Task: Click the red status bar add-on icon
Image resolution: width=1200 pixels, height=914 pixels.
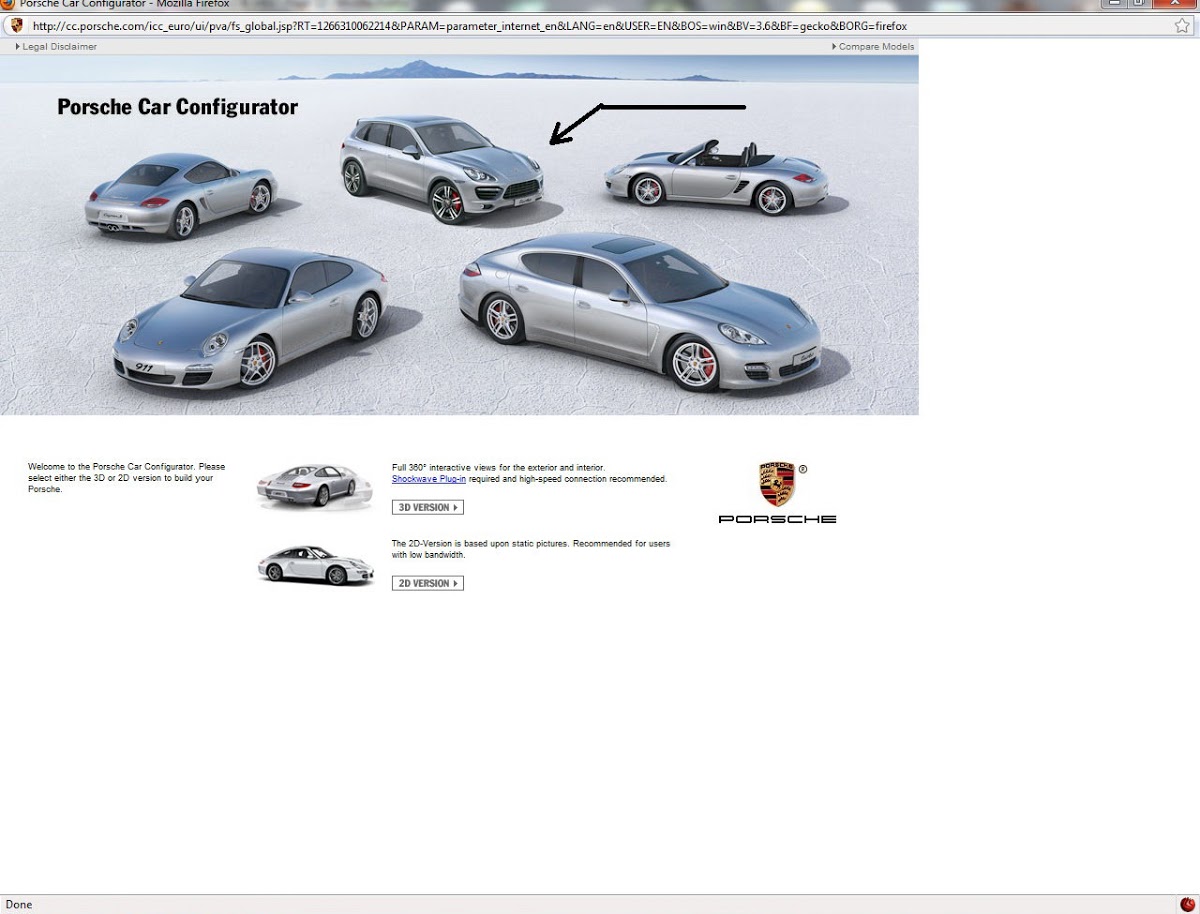Action: click(x=1187, y=904)
